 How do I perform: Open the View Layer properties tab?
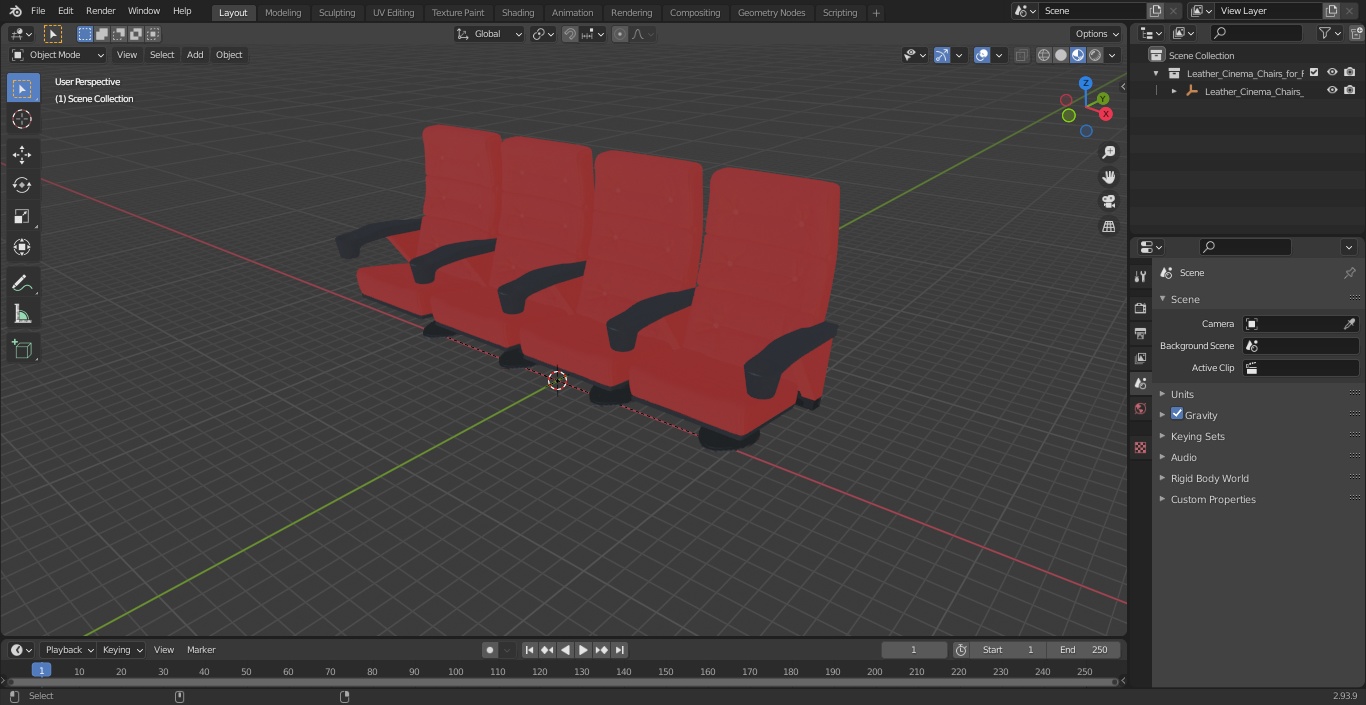coord(1140,358)
